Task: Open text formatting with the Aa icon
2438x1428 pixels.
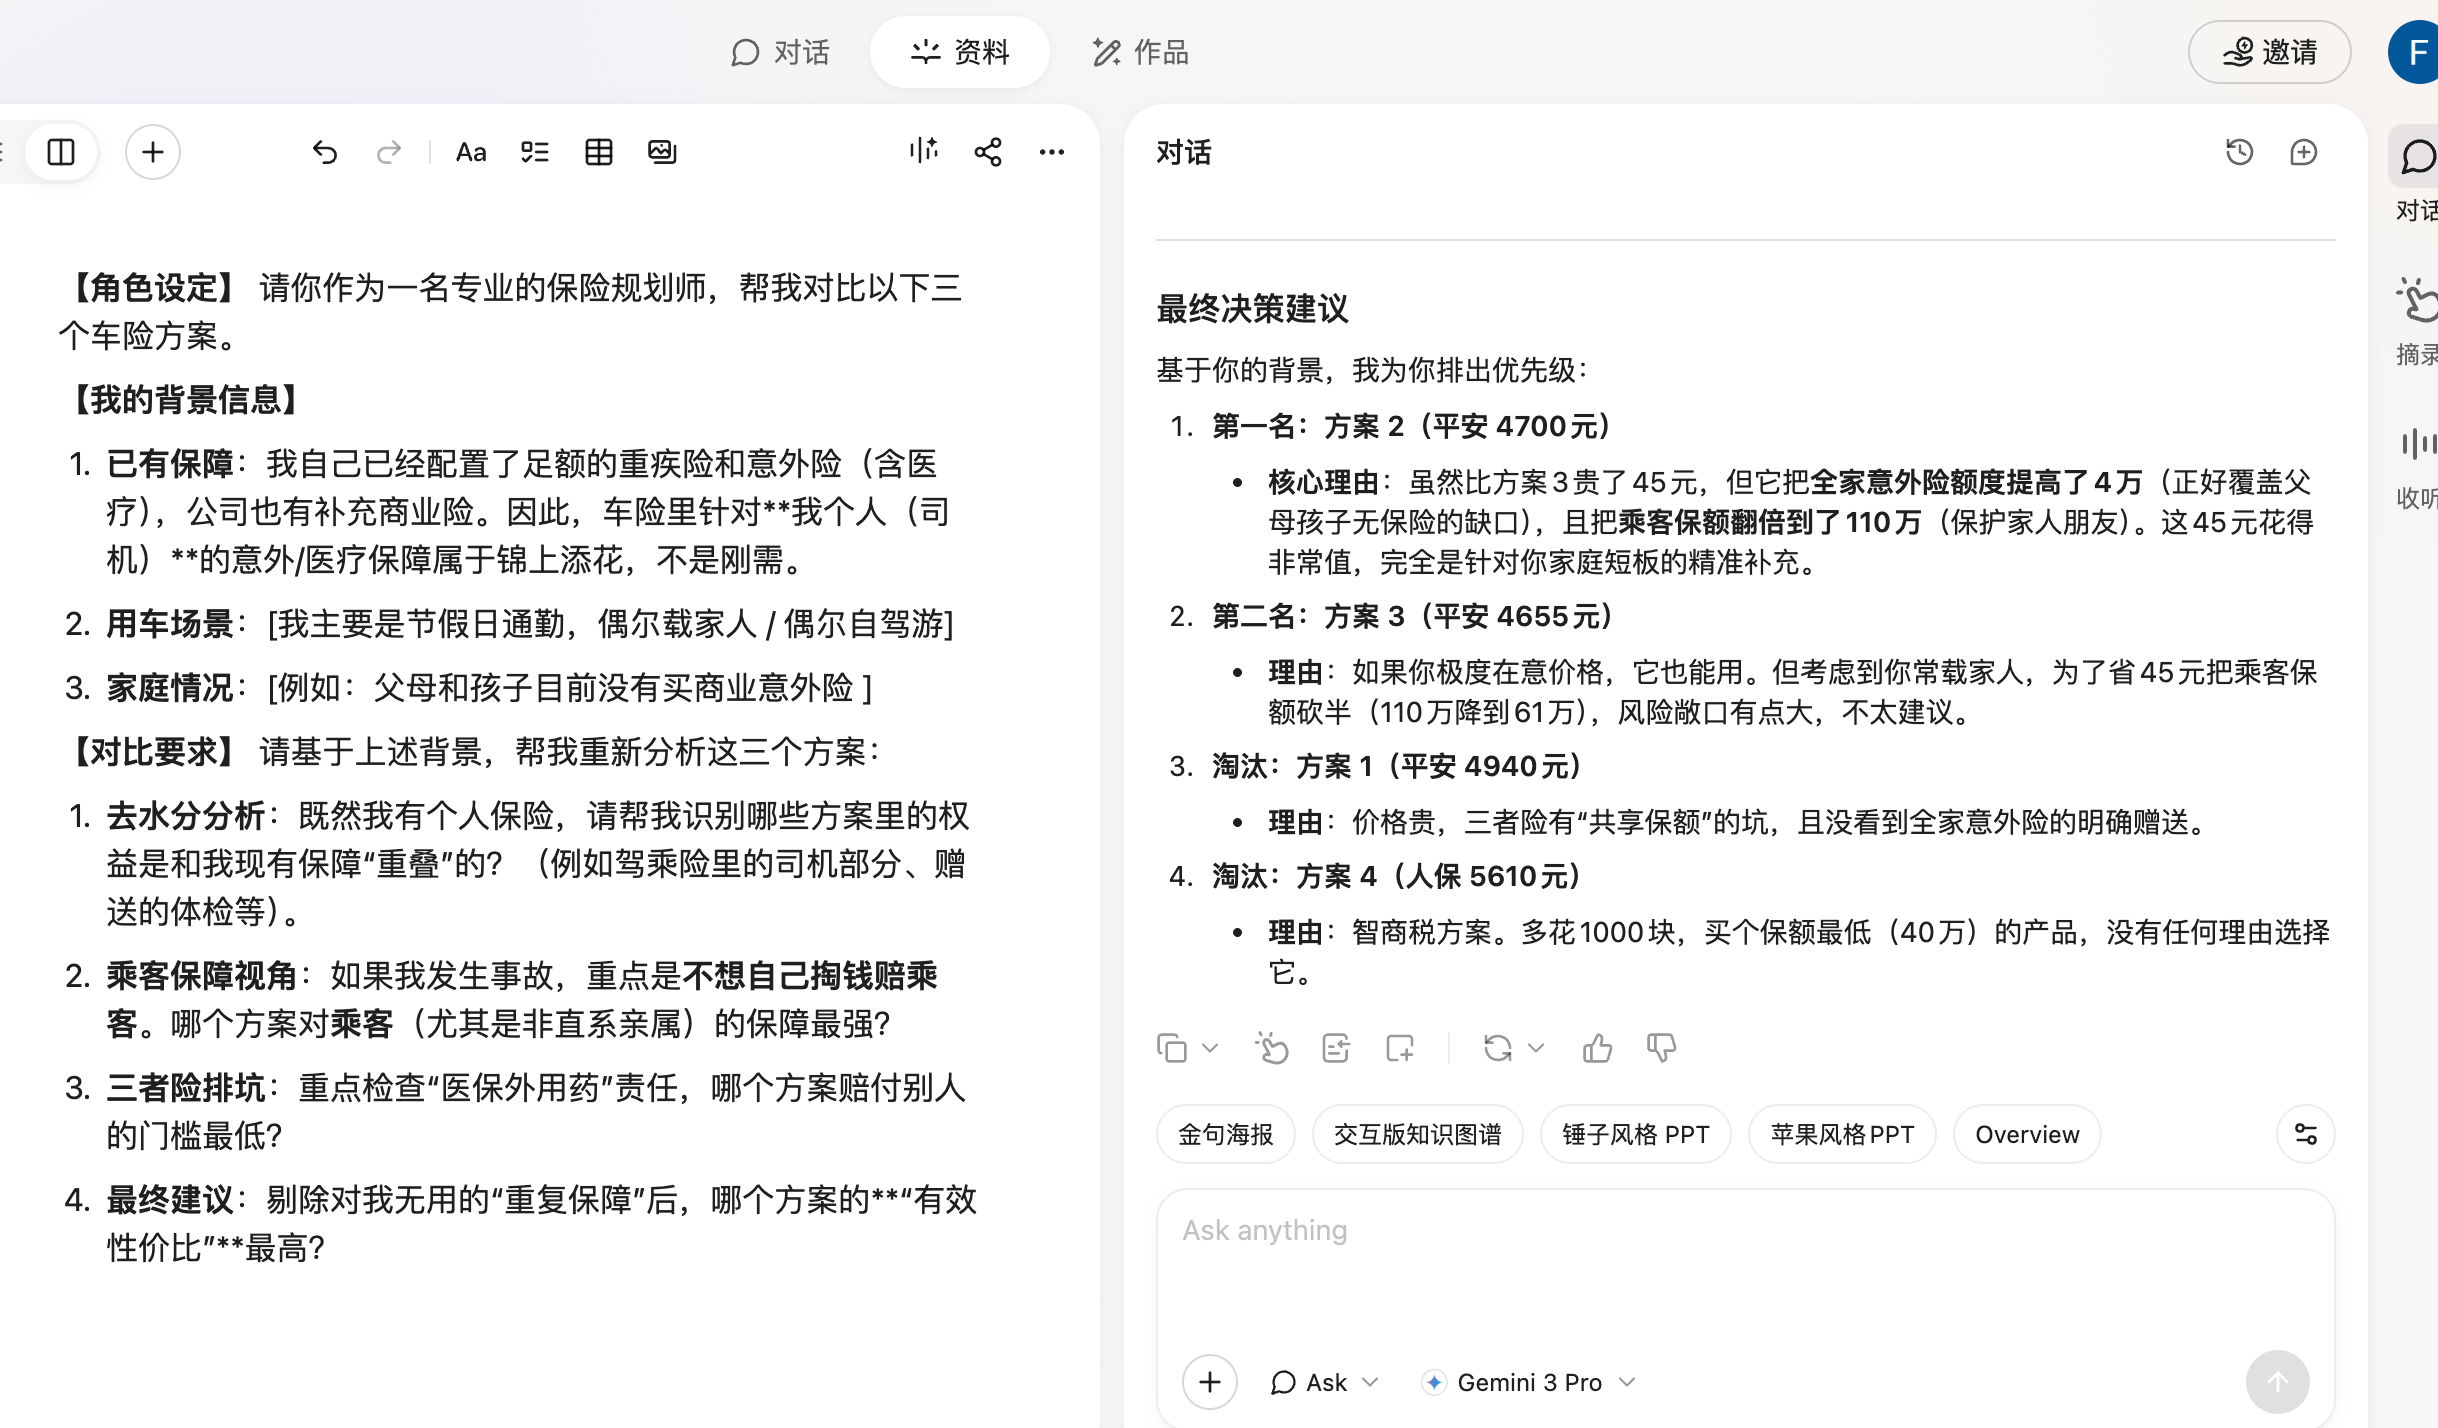Action: tap(469, 152)
